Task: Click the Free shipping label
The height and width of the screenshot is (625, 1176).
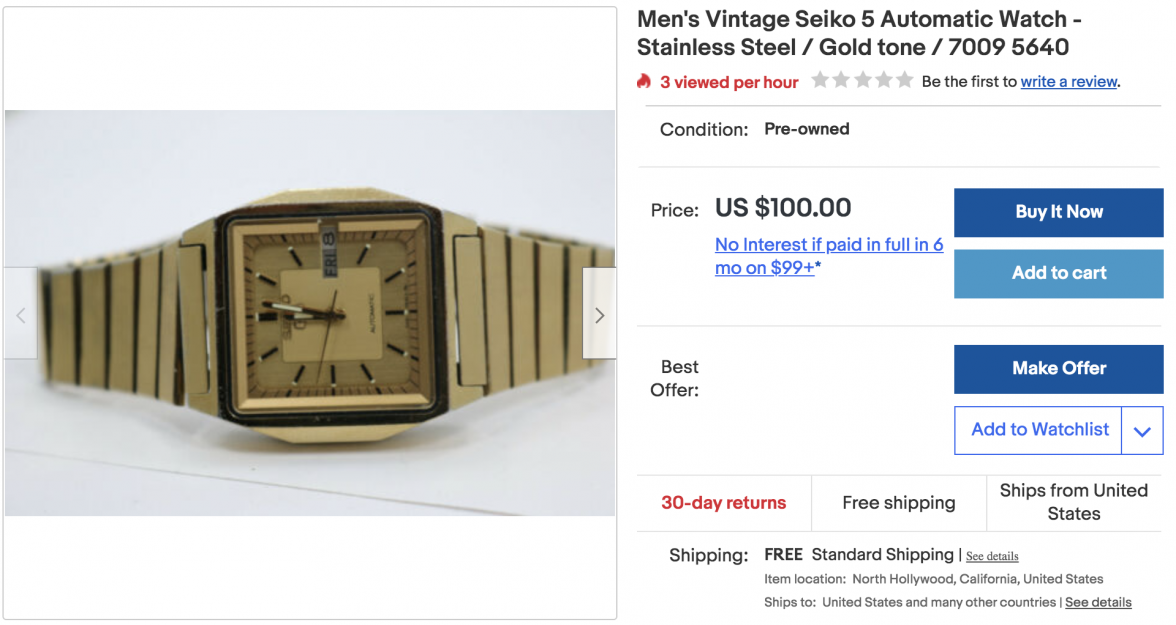Action: 898,503
